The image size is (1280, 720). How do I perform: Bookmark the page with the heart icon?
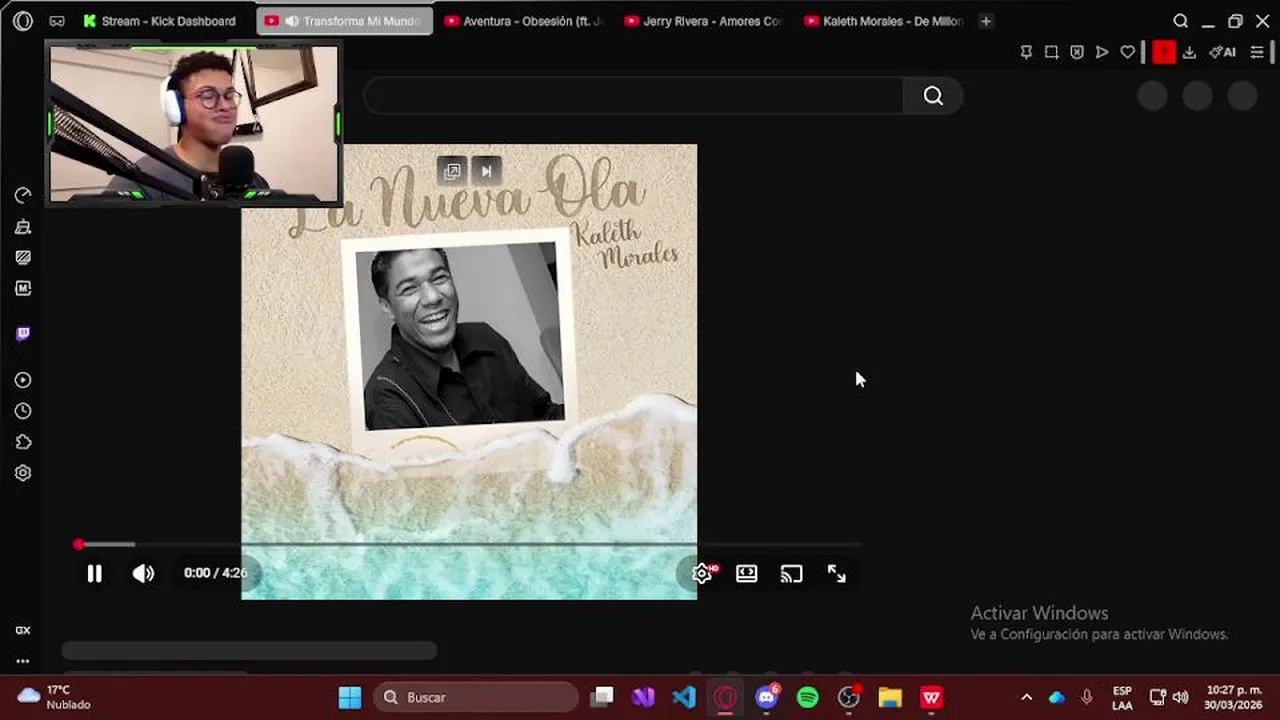[1128, 52]
